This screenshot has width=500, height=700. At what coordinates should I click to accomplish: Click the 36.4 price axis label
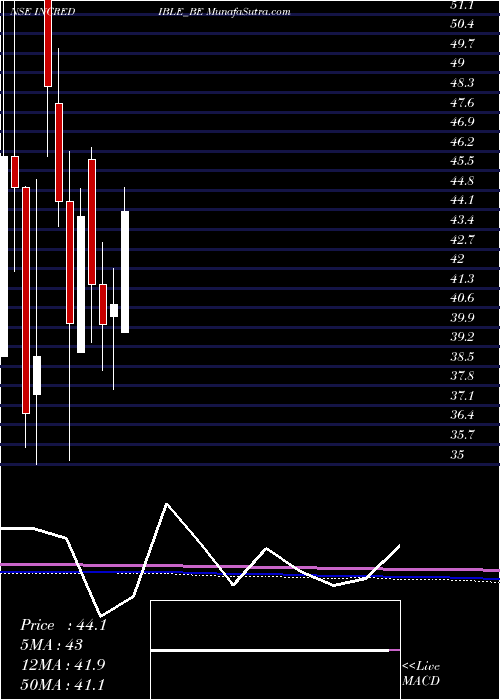click(x=462, y=415)
